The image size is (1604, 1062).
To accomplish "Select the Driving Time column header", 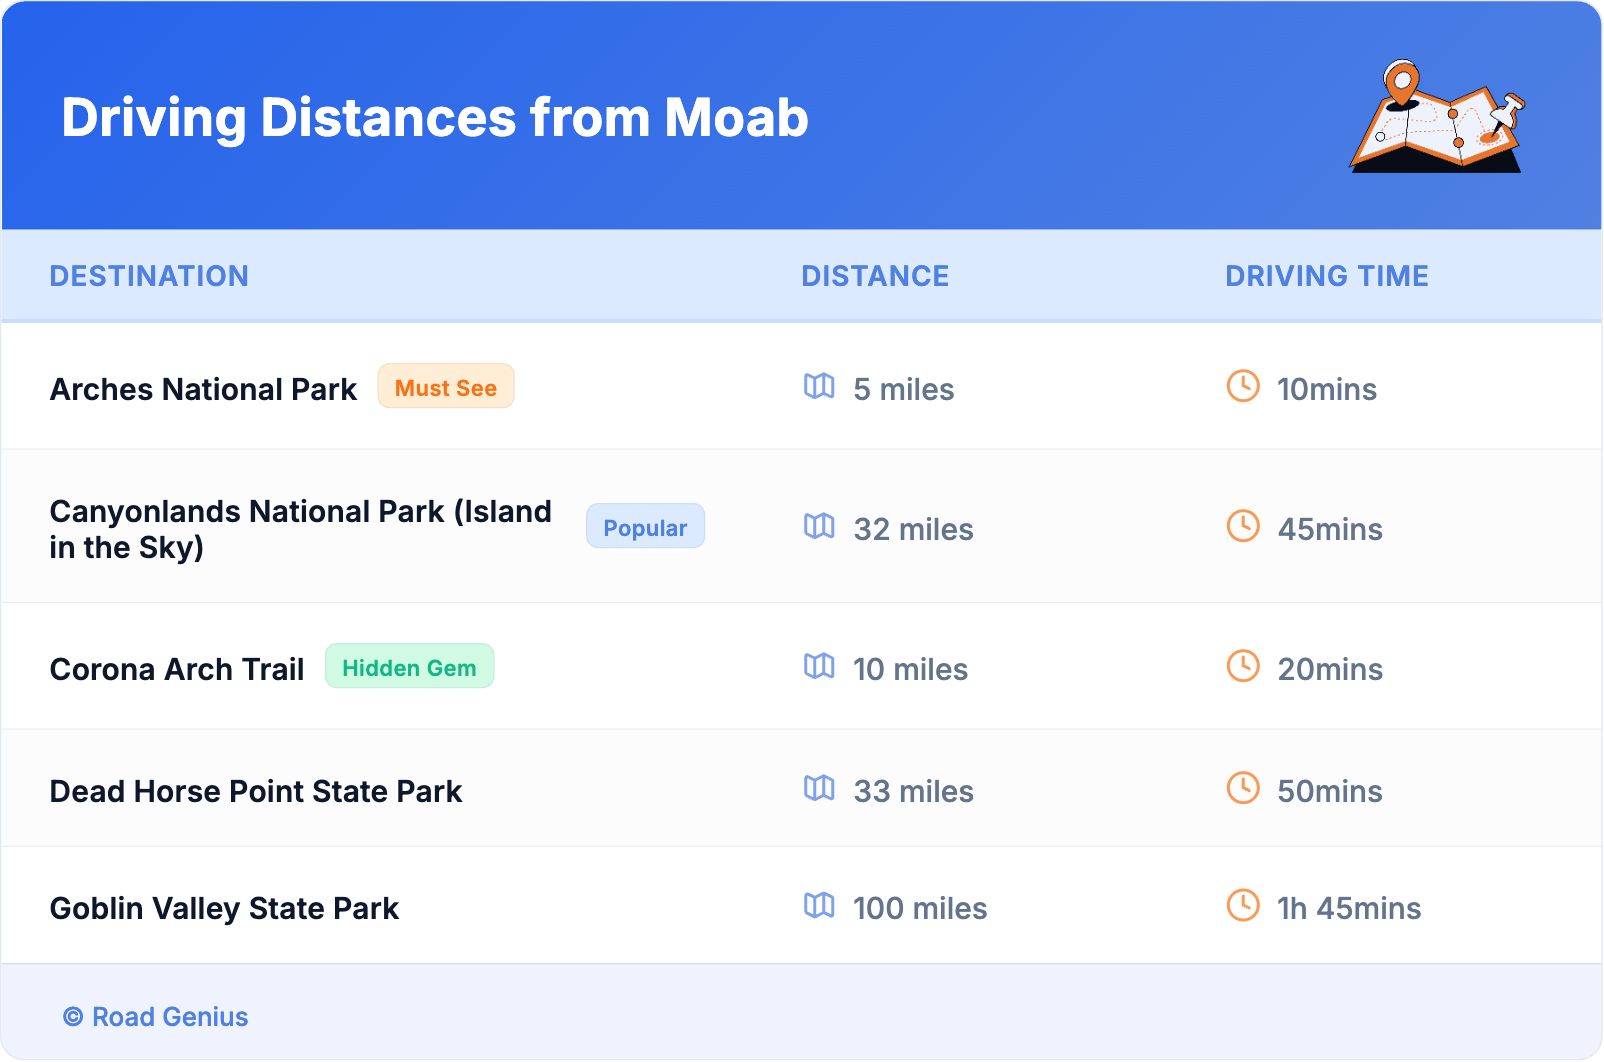I will point(1327,276).
